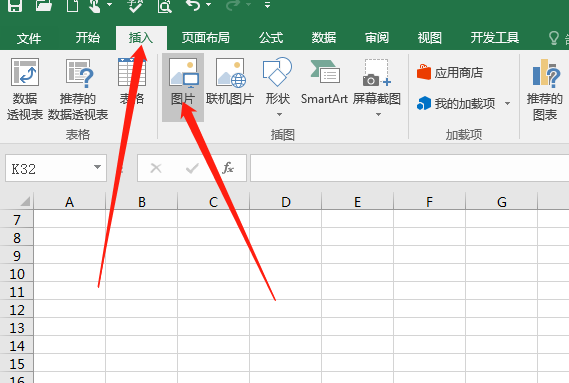Select column C header
569x383 pixels.
click(x=213, y=202)
